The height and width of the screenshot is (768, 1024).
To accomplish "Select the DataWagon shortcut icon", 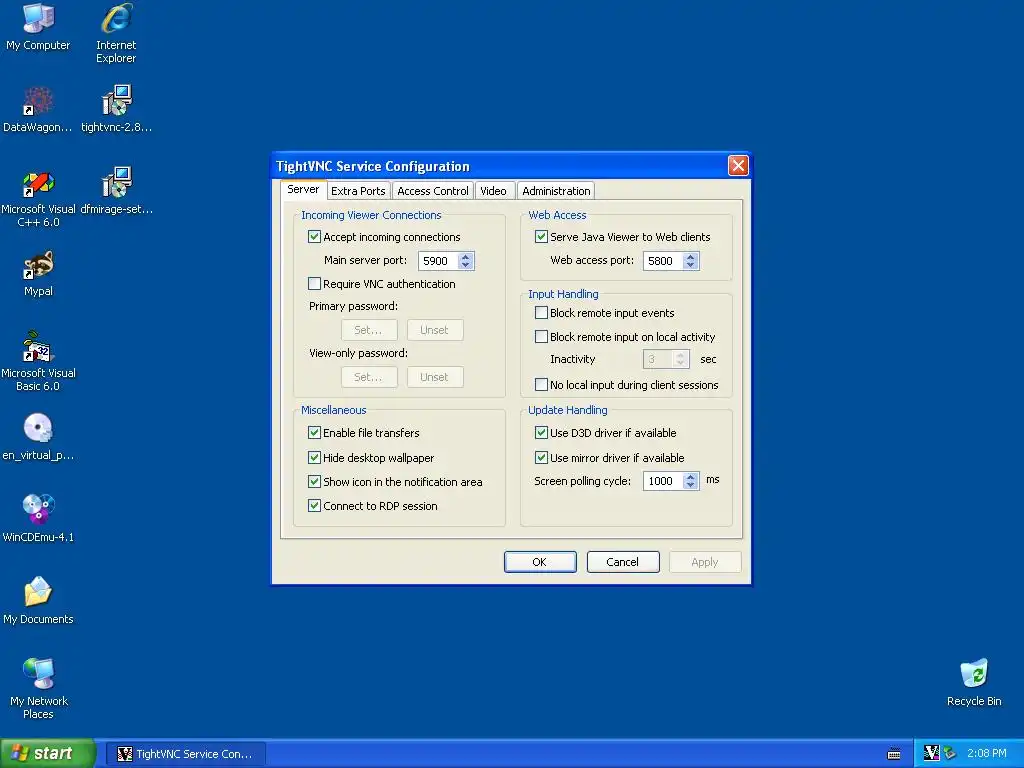I will click(38, 108).
